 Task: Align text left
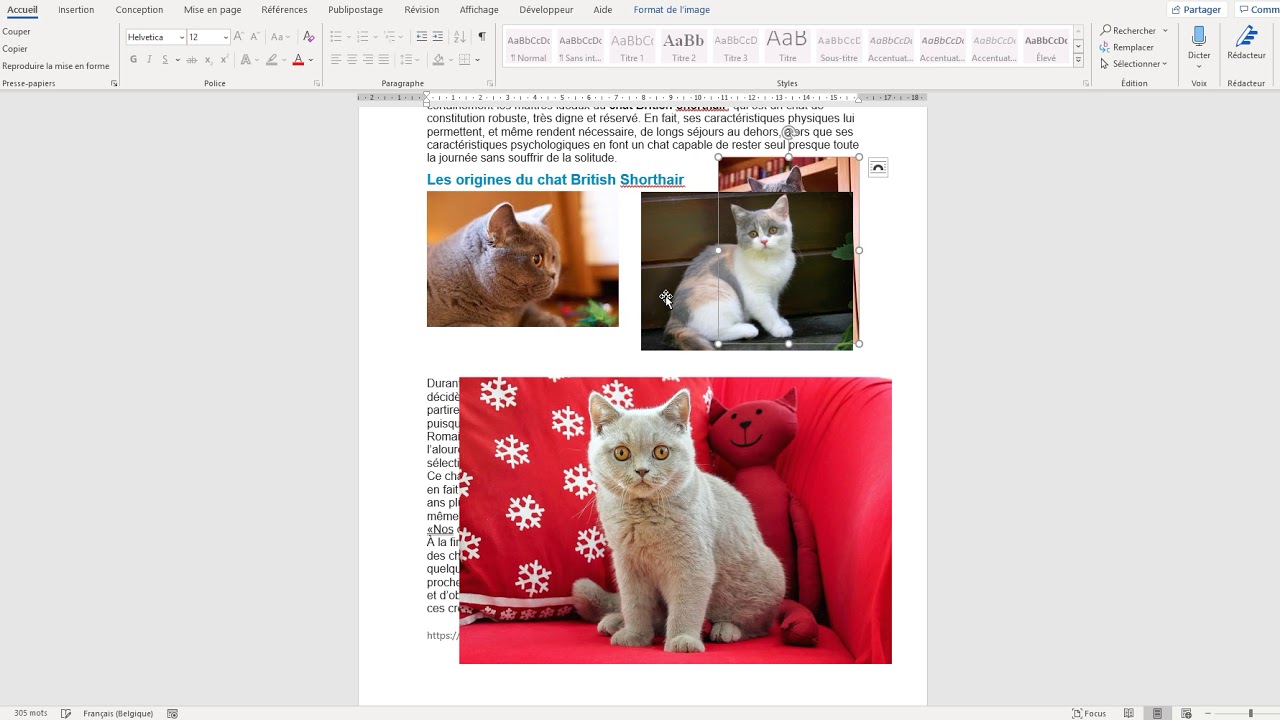336,60
